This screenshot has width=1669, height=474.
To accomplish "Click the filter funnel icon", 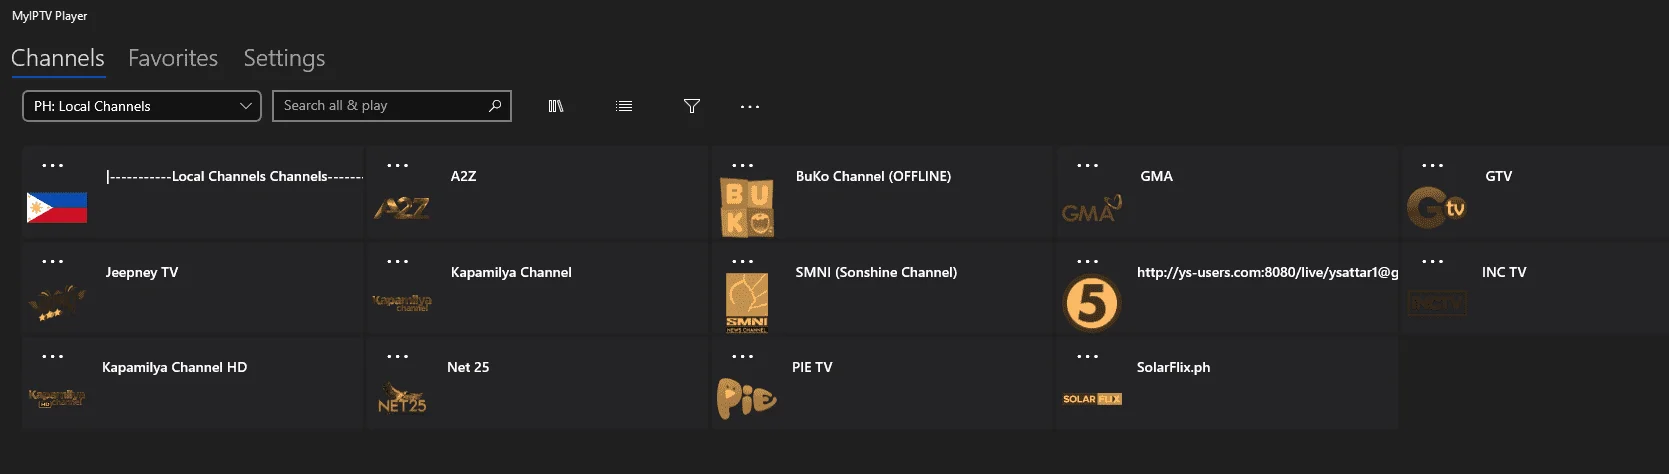I will [x=691, y=106].
